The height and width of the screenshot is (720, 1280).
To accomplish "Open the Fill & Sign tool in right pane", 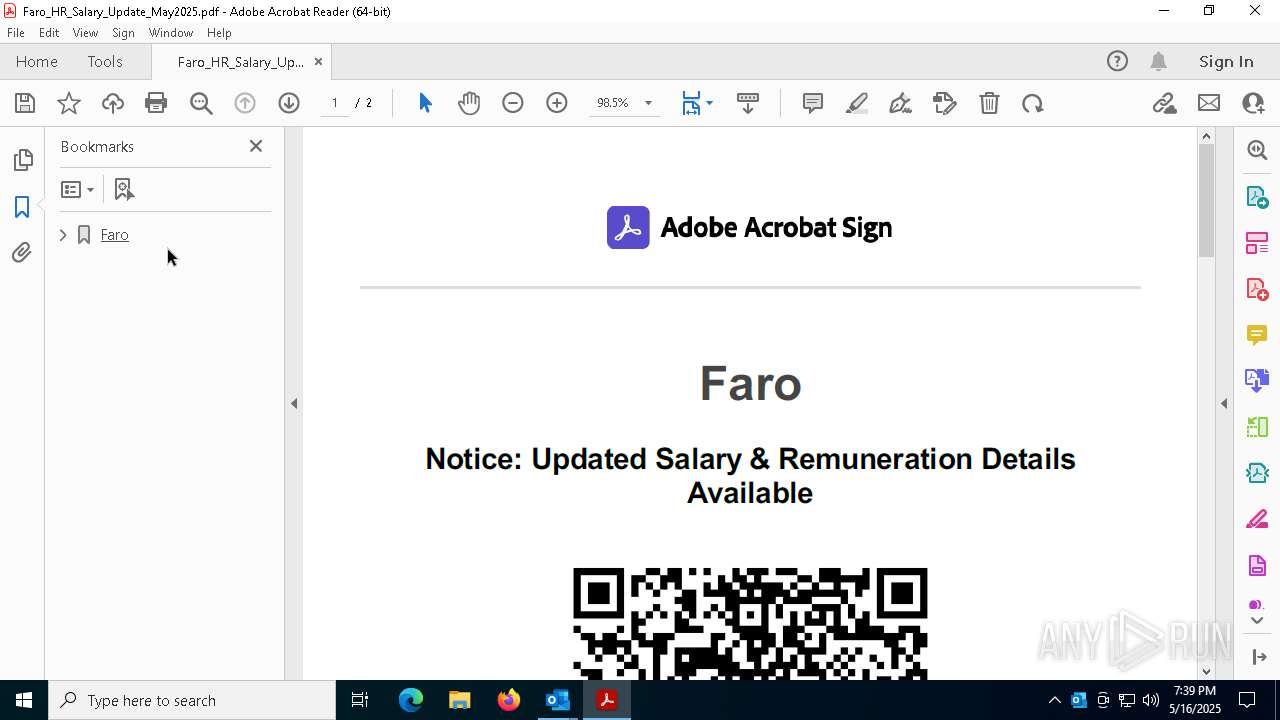I will click(x=1257, y=520).
